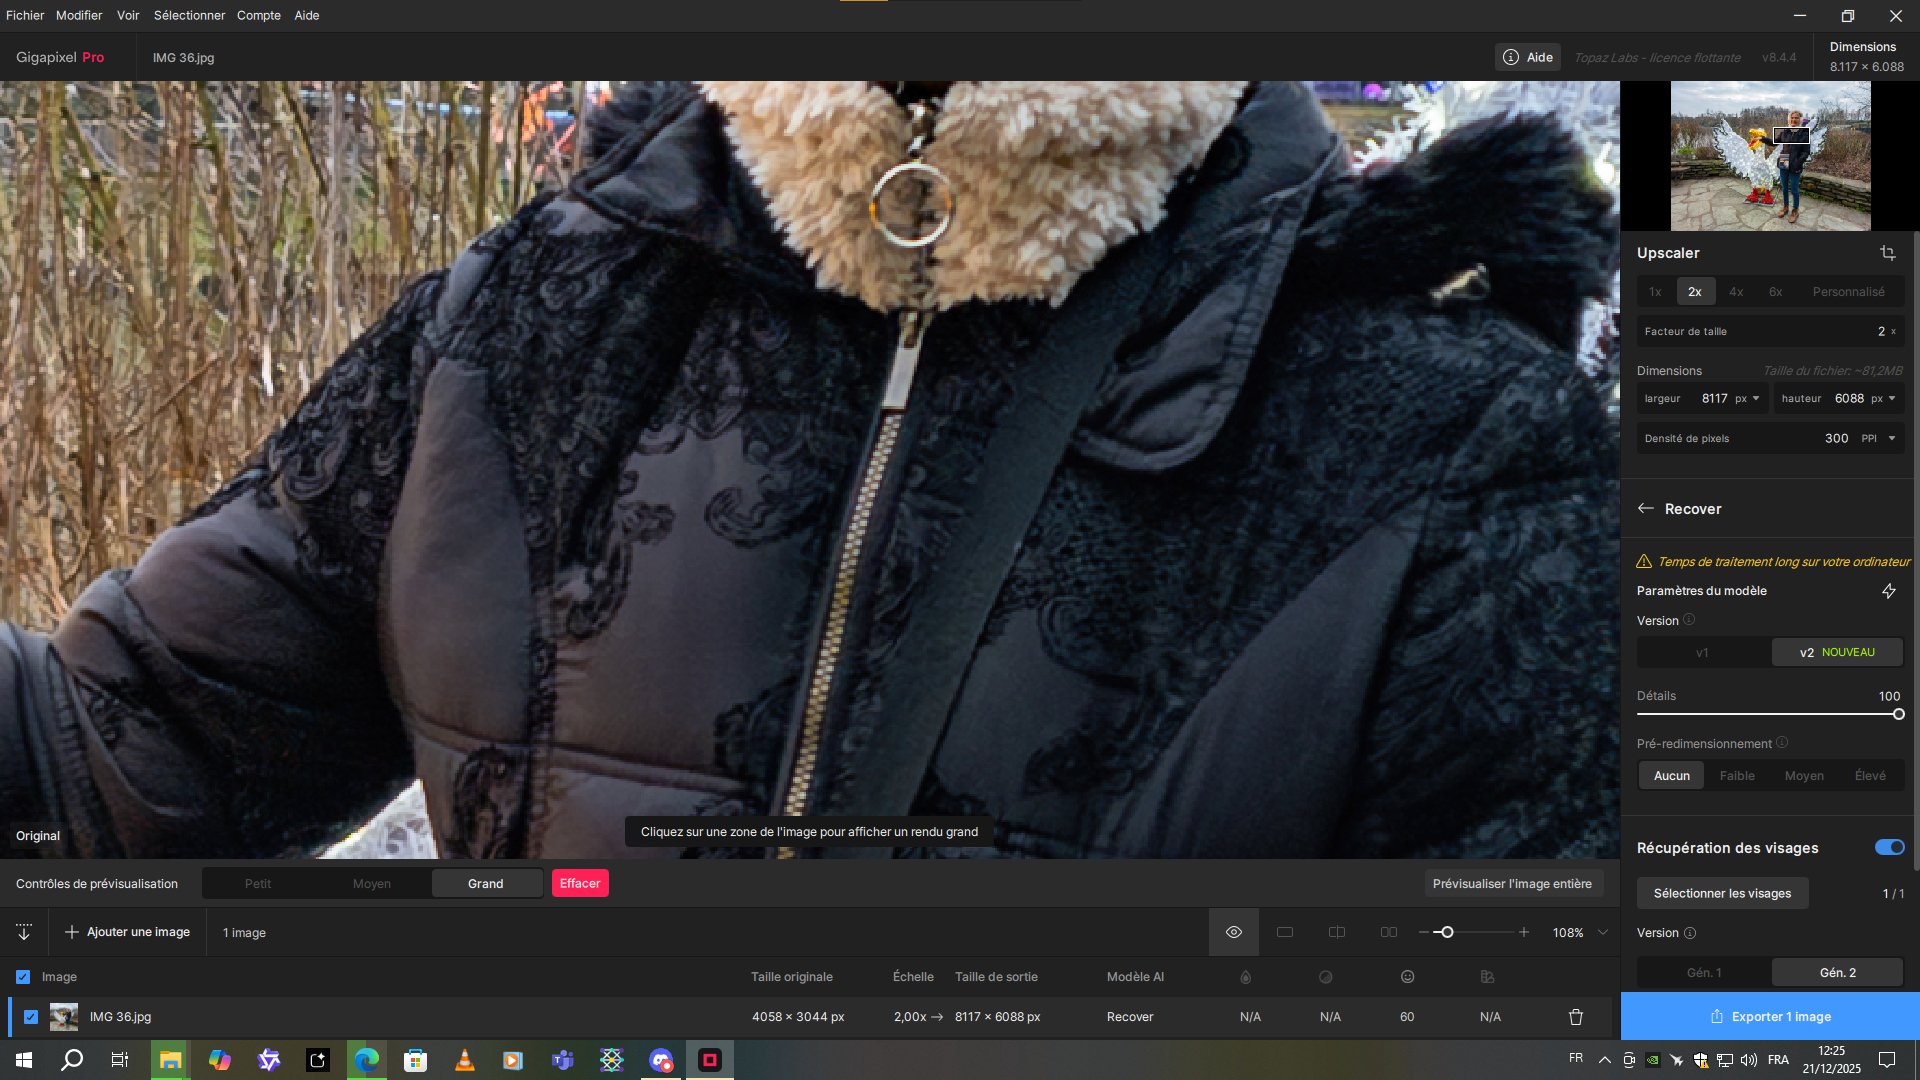
Task: Delete IMG 36.jpg using the trash icon
Action: (1575, 1016)
